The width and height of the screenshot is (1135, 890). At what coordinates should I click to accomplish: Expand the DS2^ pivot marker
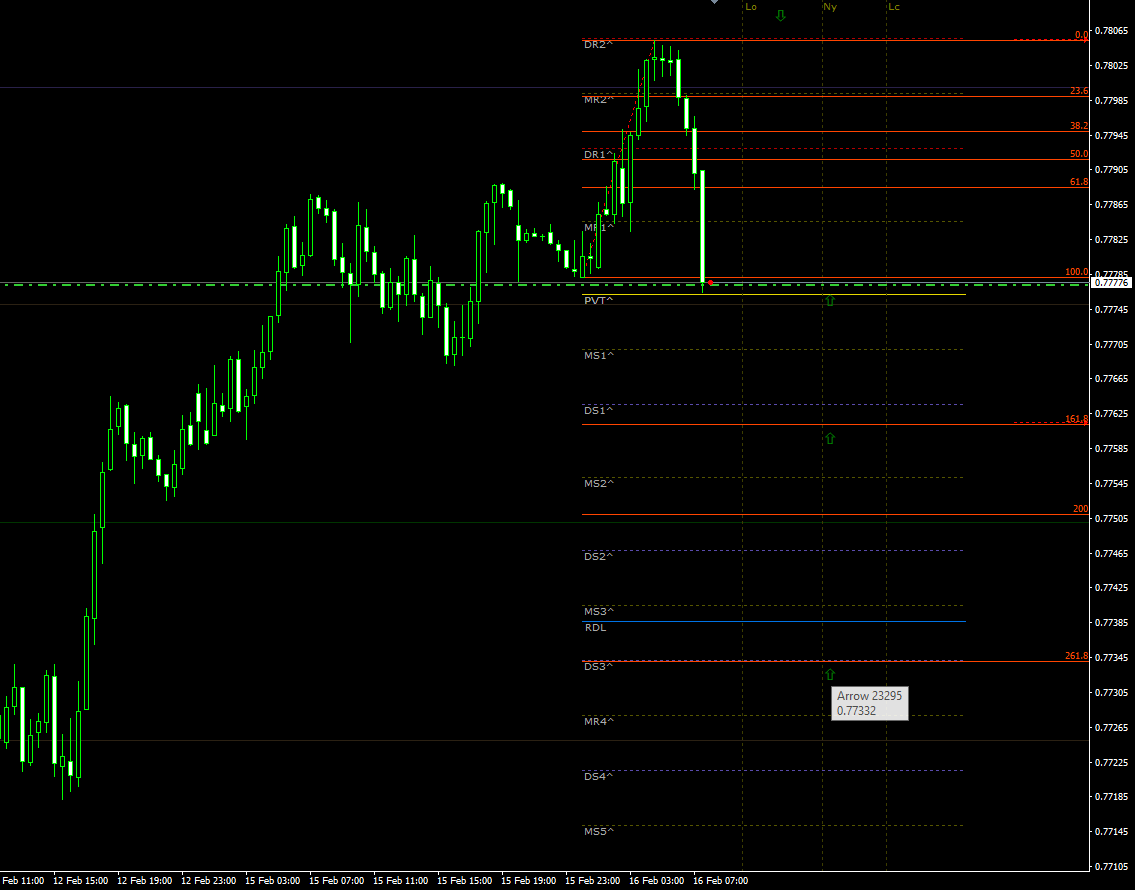(x=597, y=556)
